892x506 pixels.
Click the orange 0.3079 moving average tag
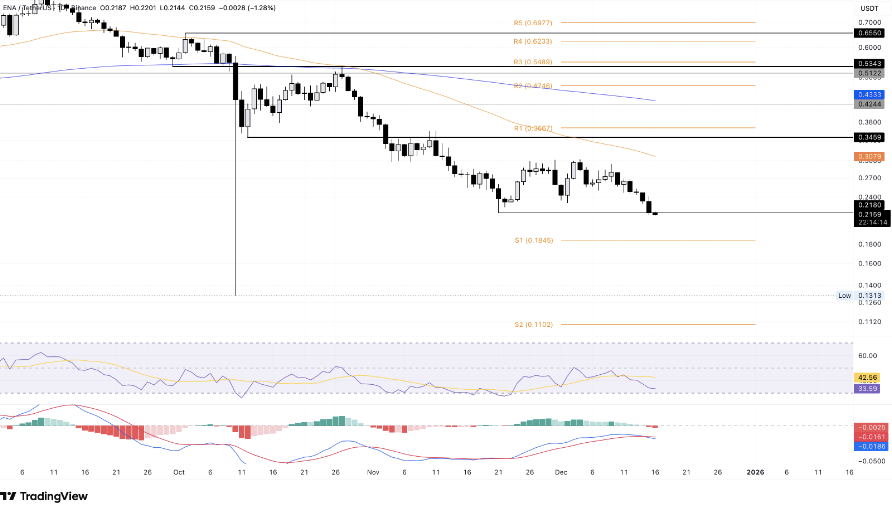[x=870, y=157]
